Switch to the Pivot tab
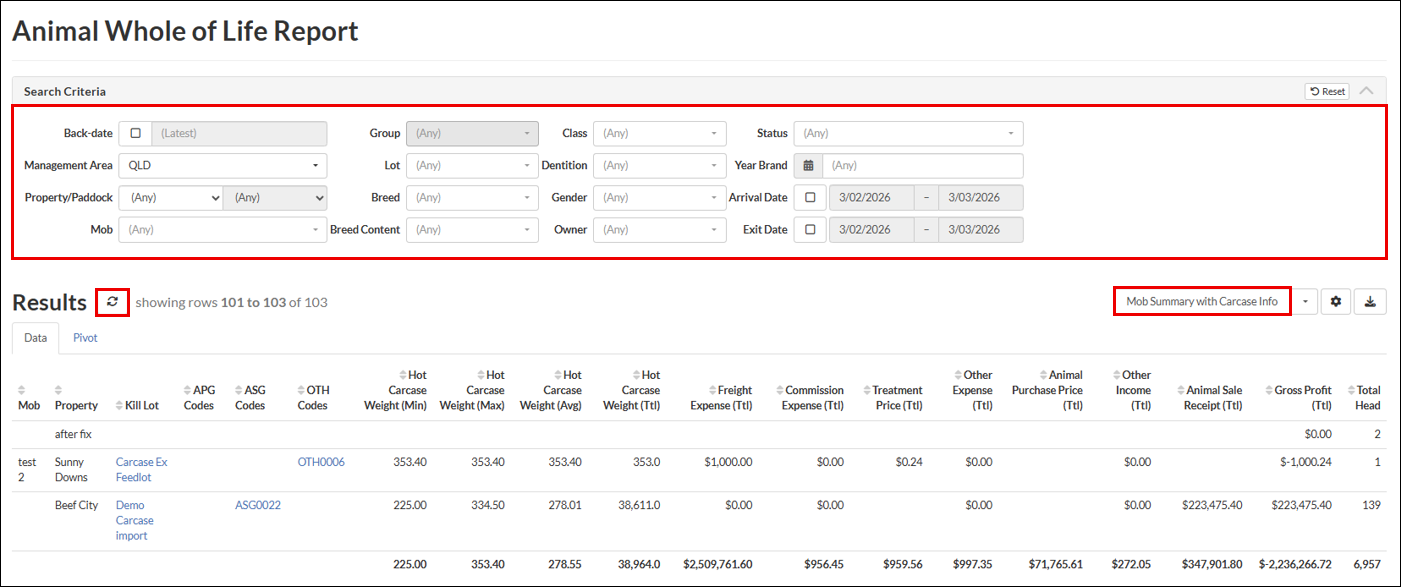Image resolution: width=1401 pixels, height=587 pixels. tap(85, 338)
